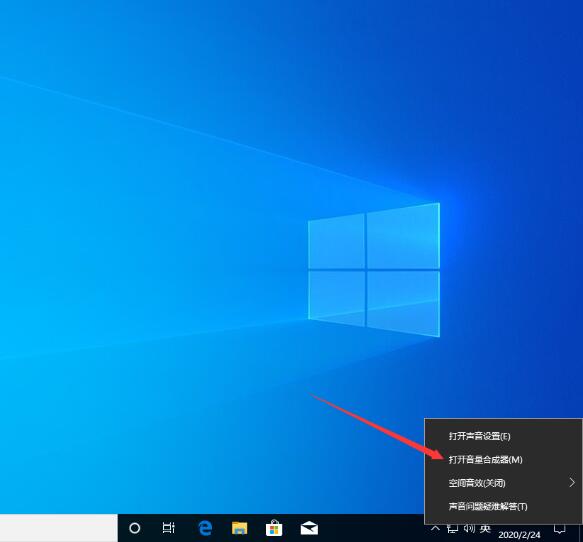Open the Mail app from taskbar
Screen dimensions: 583x542
point(309,528)
